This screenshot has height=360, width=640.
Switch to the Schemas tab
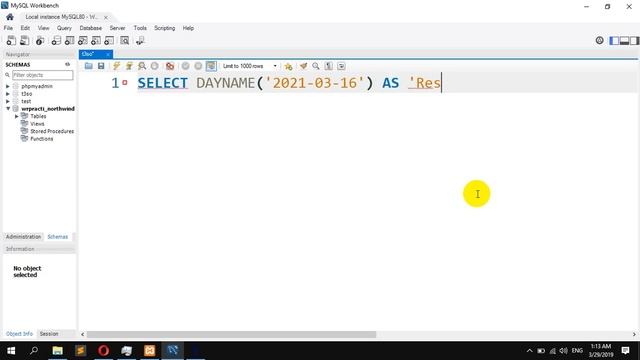tap(58, 237)
